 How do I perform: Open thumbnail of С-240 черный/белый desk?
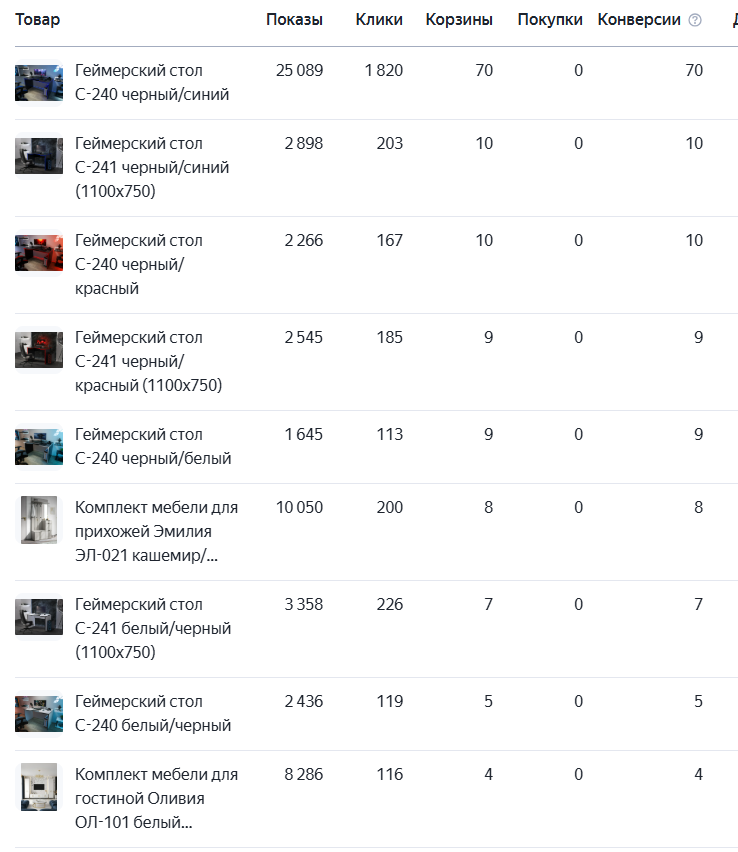(x=39, y=447)
